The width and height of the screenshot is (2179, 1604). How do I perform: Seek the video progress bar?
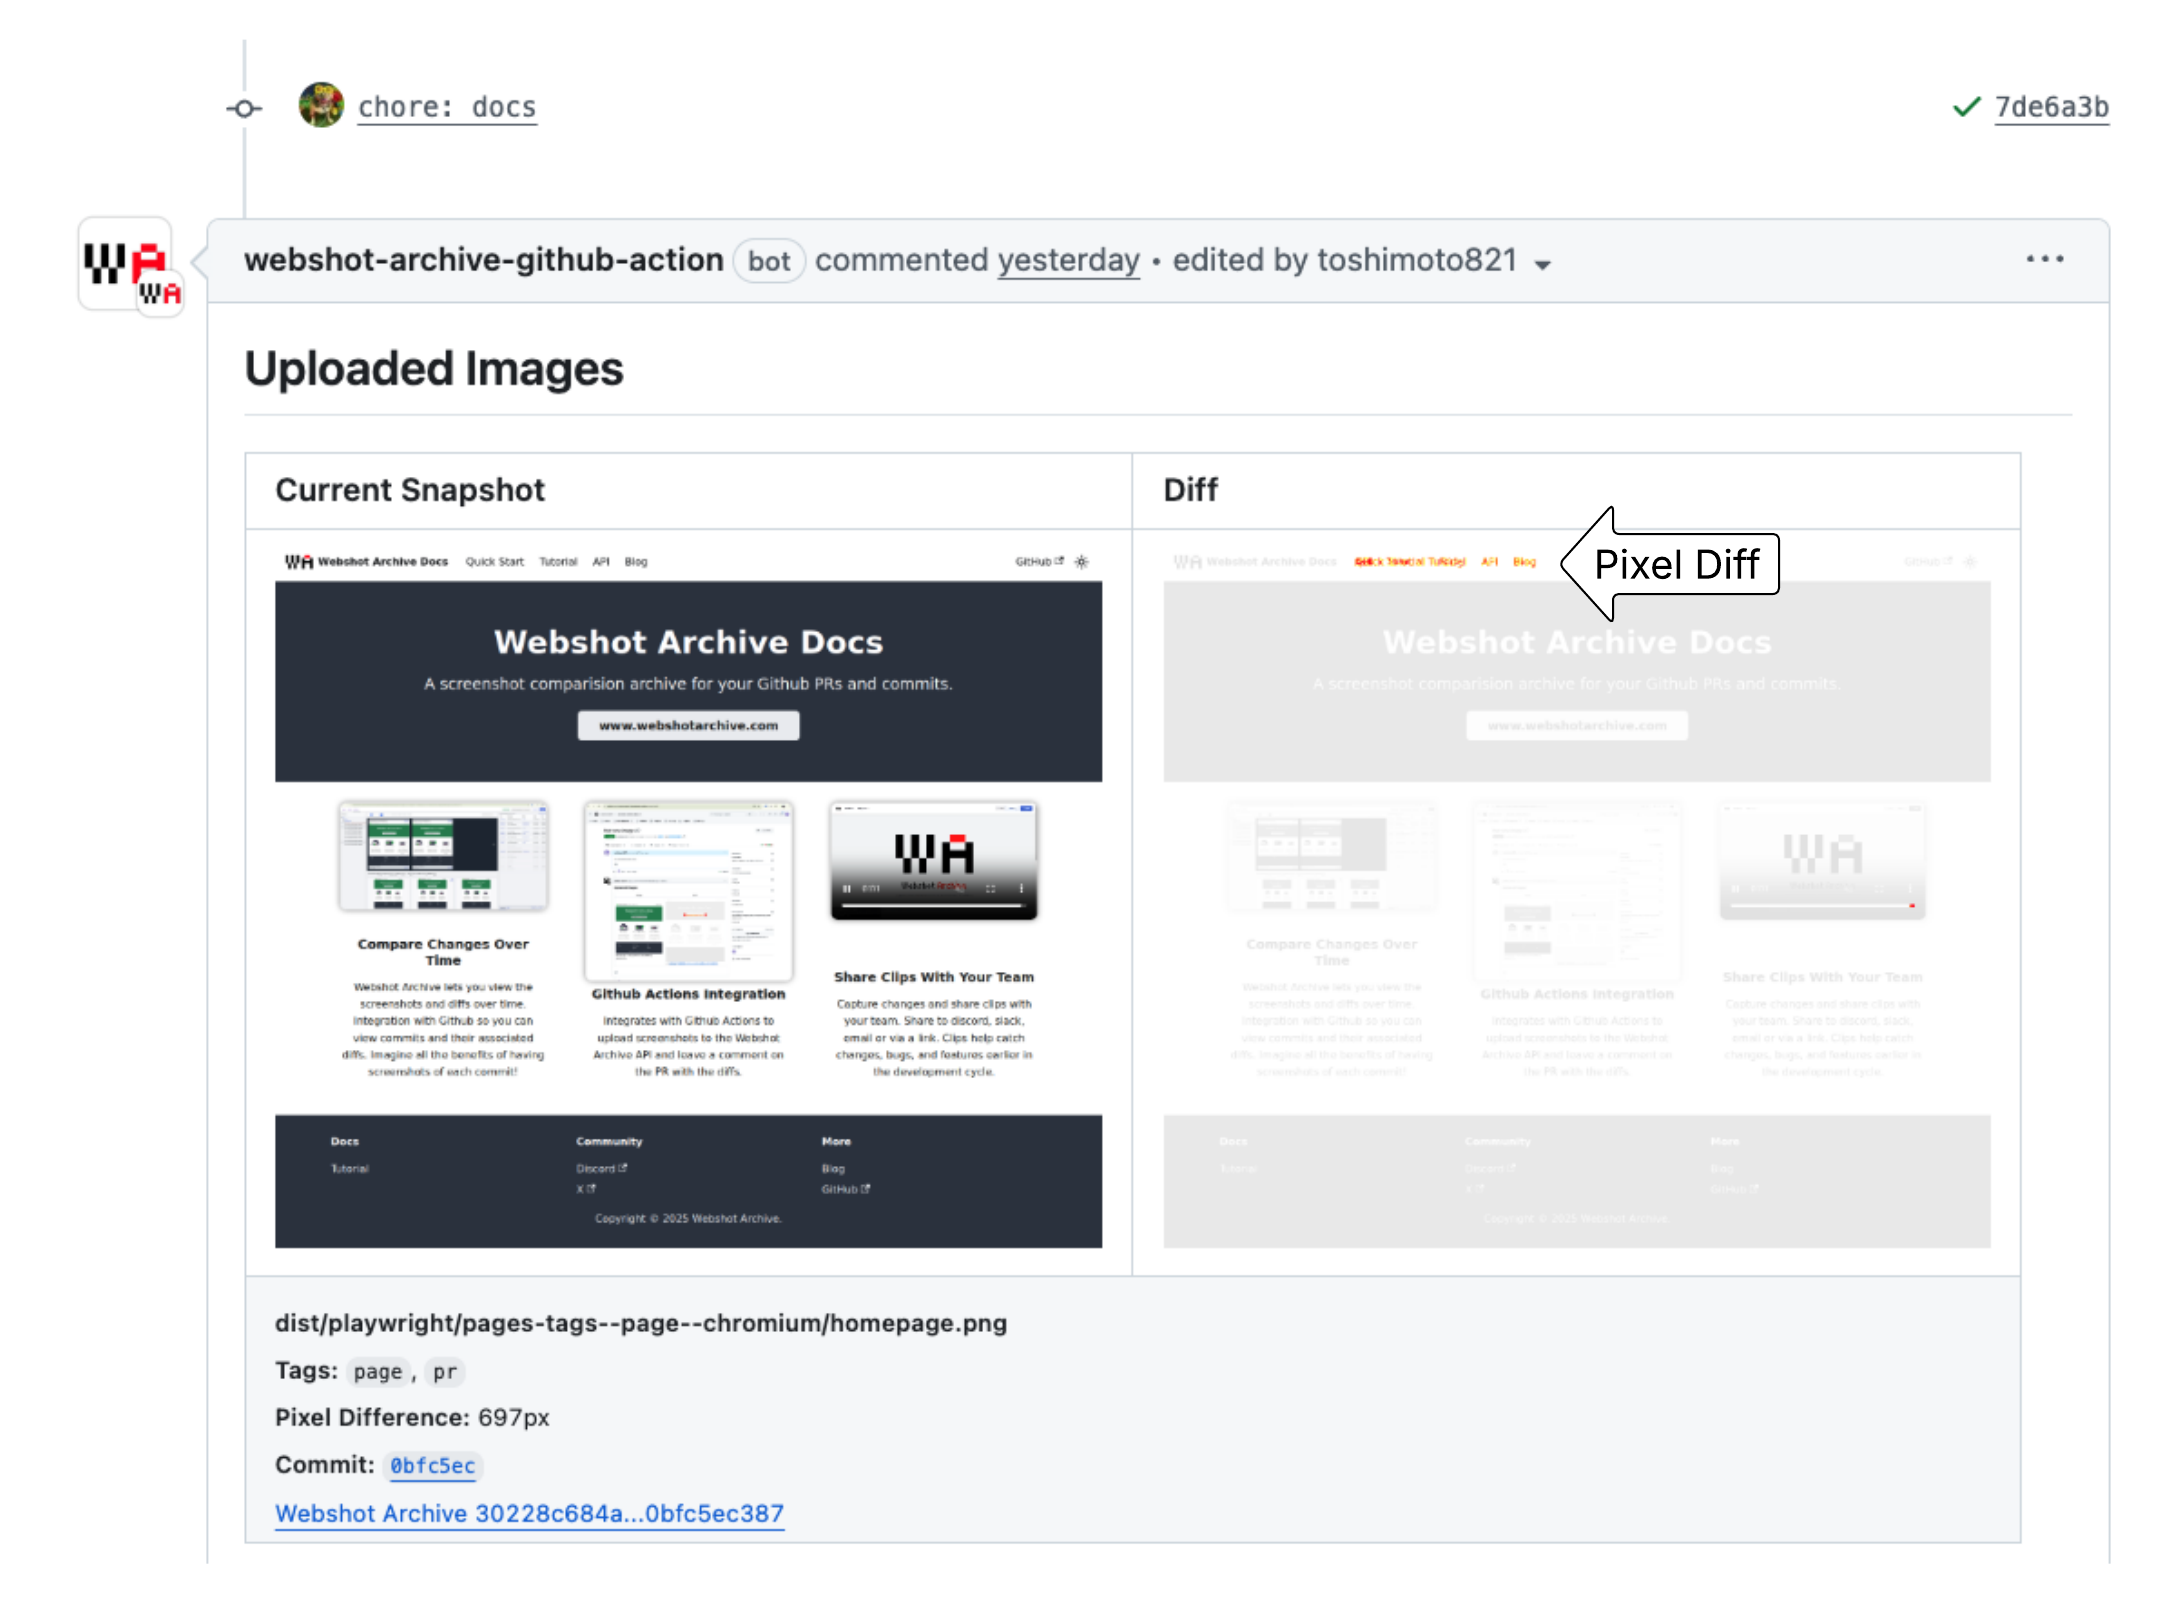click(x=932, y=906)
